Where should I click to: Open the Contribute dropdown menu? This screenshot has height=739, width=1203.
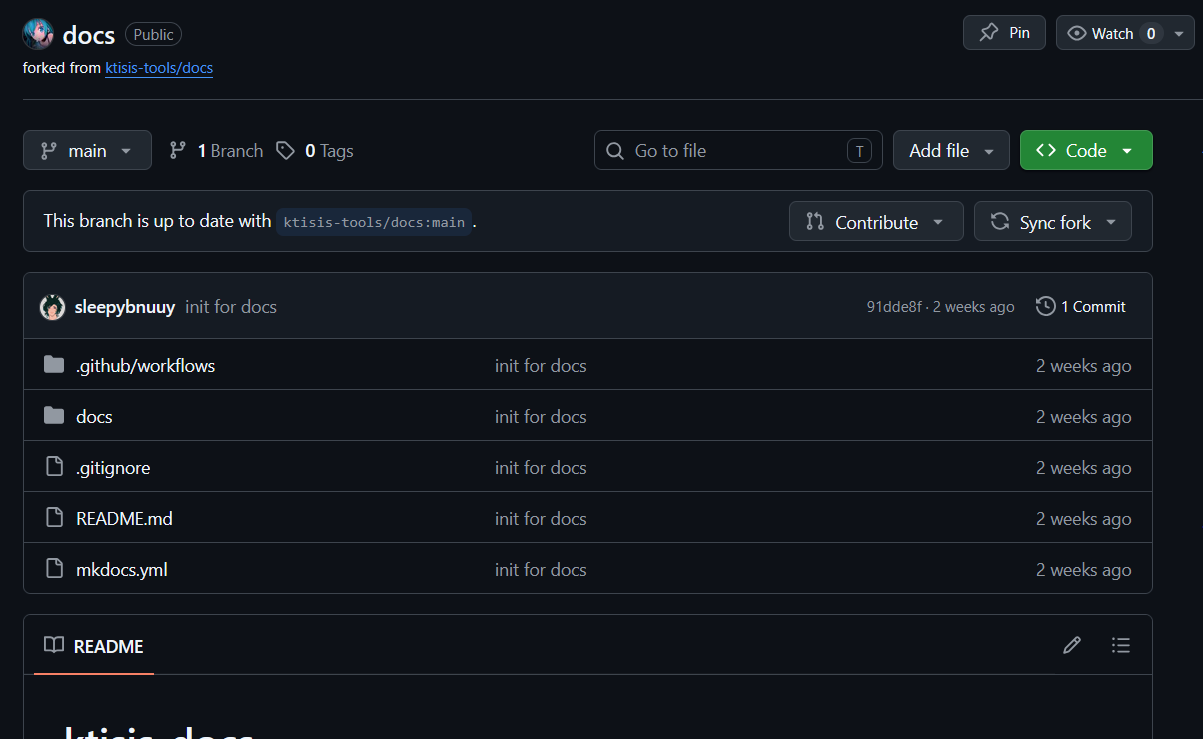tap(876, 221)
